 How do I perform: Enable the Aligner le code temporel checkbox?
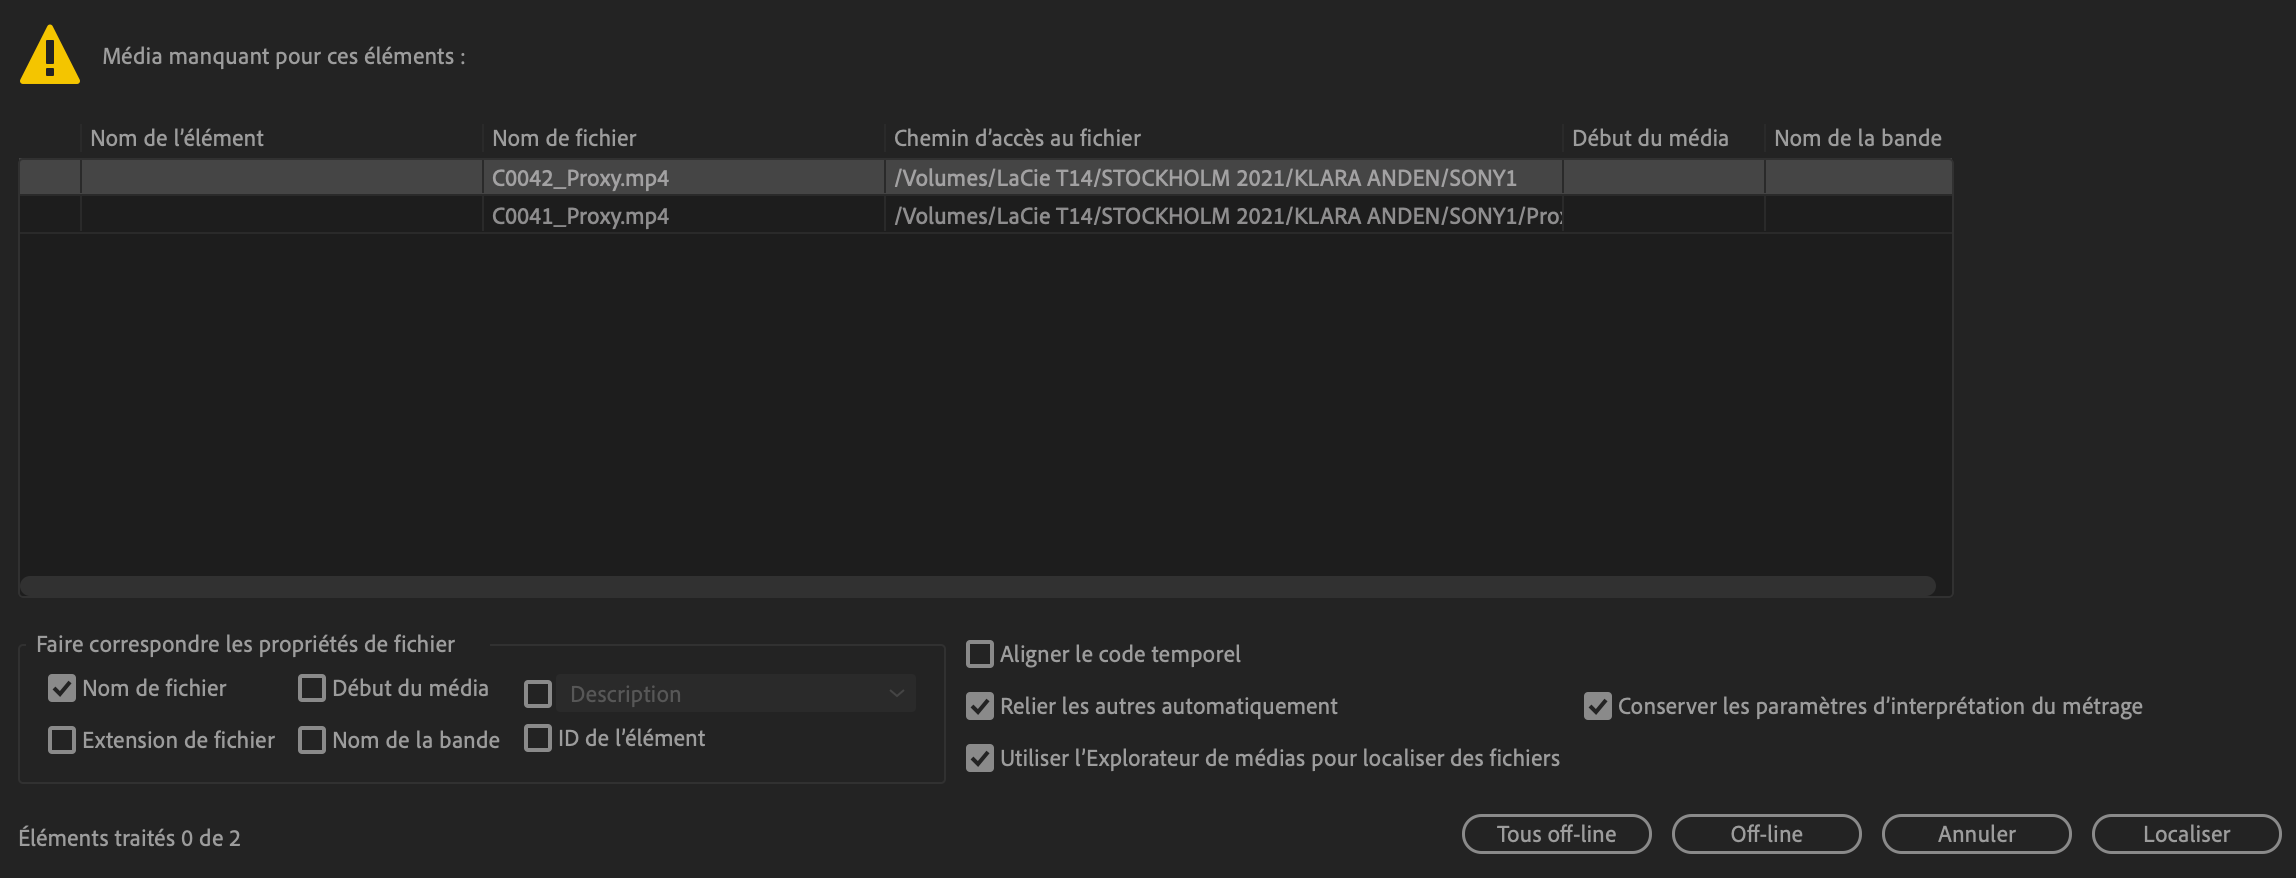coord(980,654)
